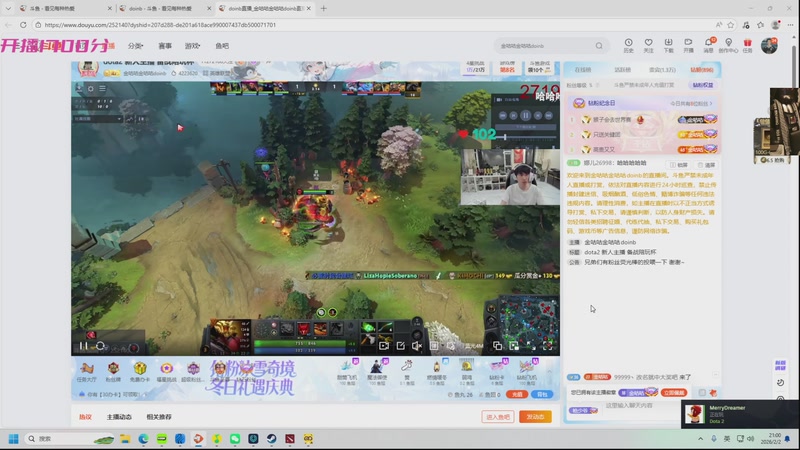
Task: Open the 消息 notification bell
Action: click(x=708, y=45)
